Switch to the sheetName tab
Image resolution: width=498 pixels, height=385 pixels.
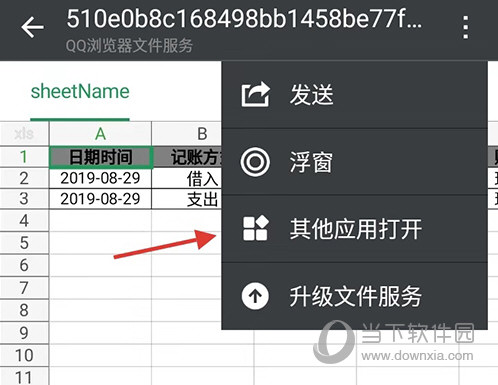click(80, 92)
